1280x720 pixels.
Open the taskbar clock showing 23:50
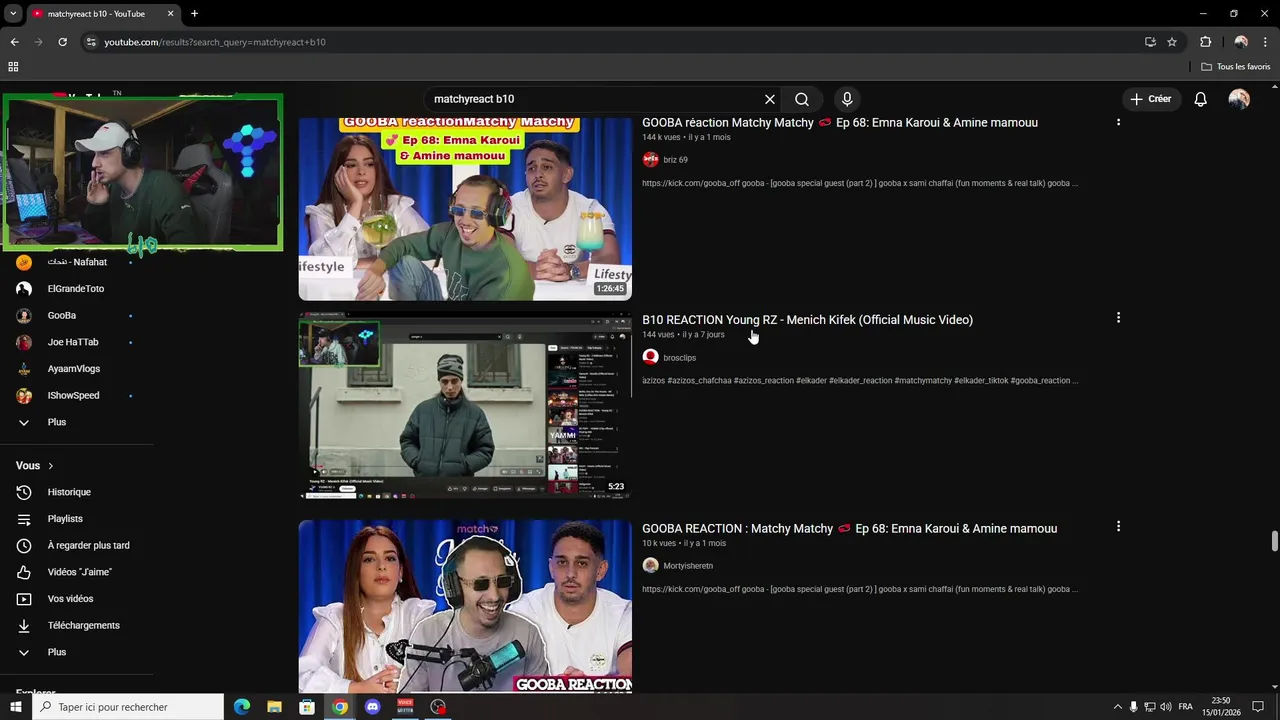1221,707
